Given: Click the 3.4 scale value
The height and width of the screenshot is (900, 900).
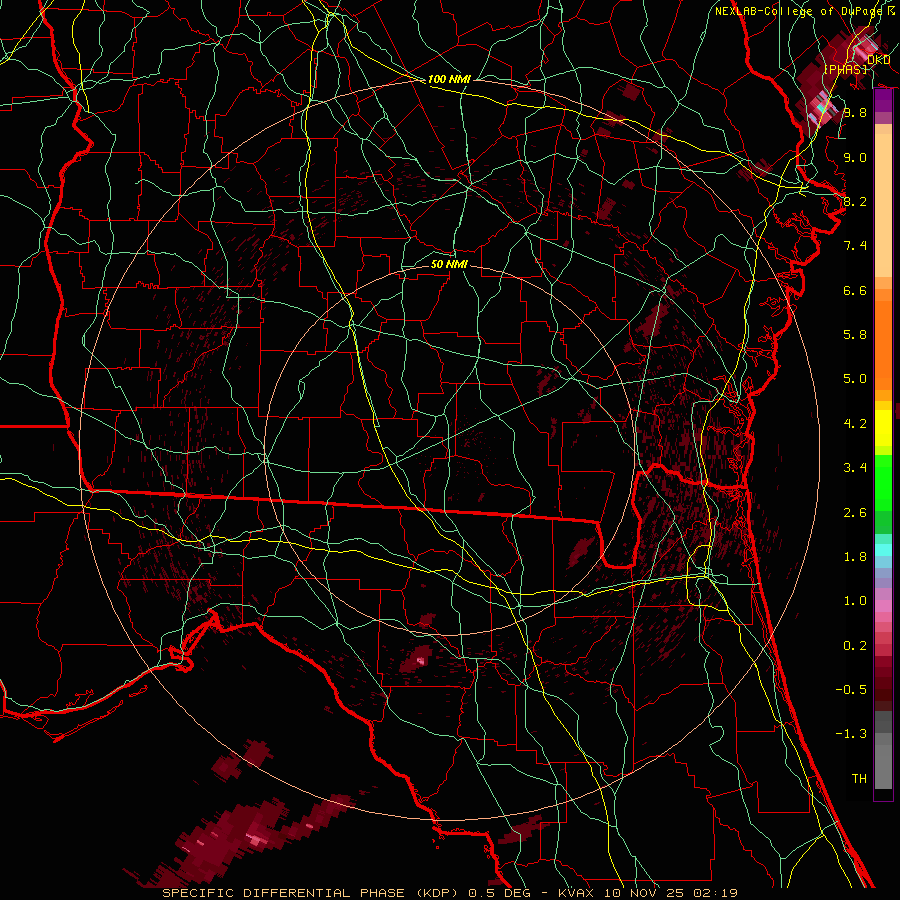Looking at the screenshot, I should click(855, 468).
